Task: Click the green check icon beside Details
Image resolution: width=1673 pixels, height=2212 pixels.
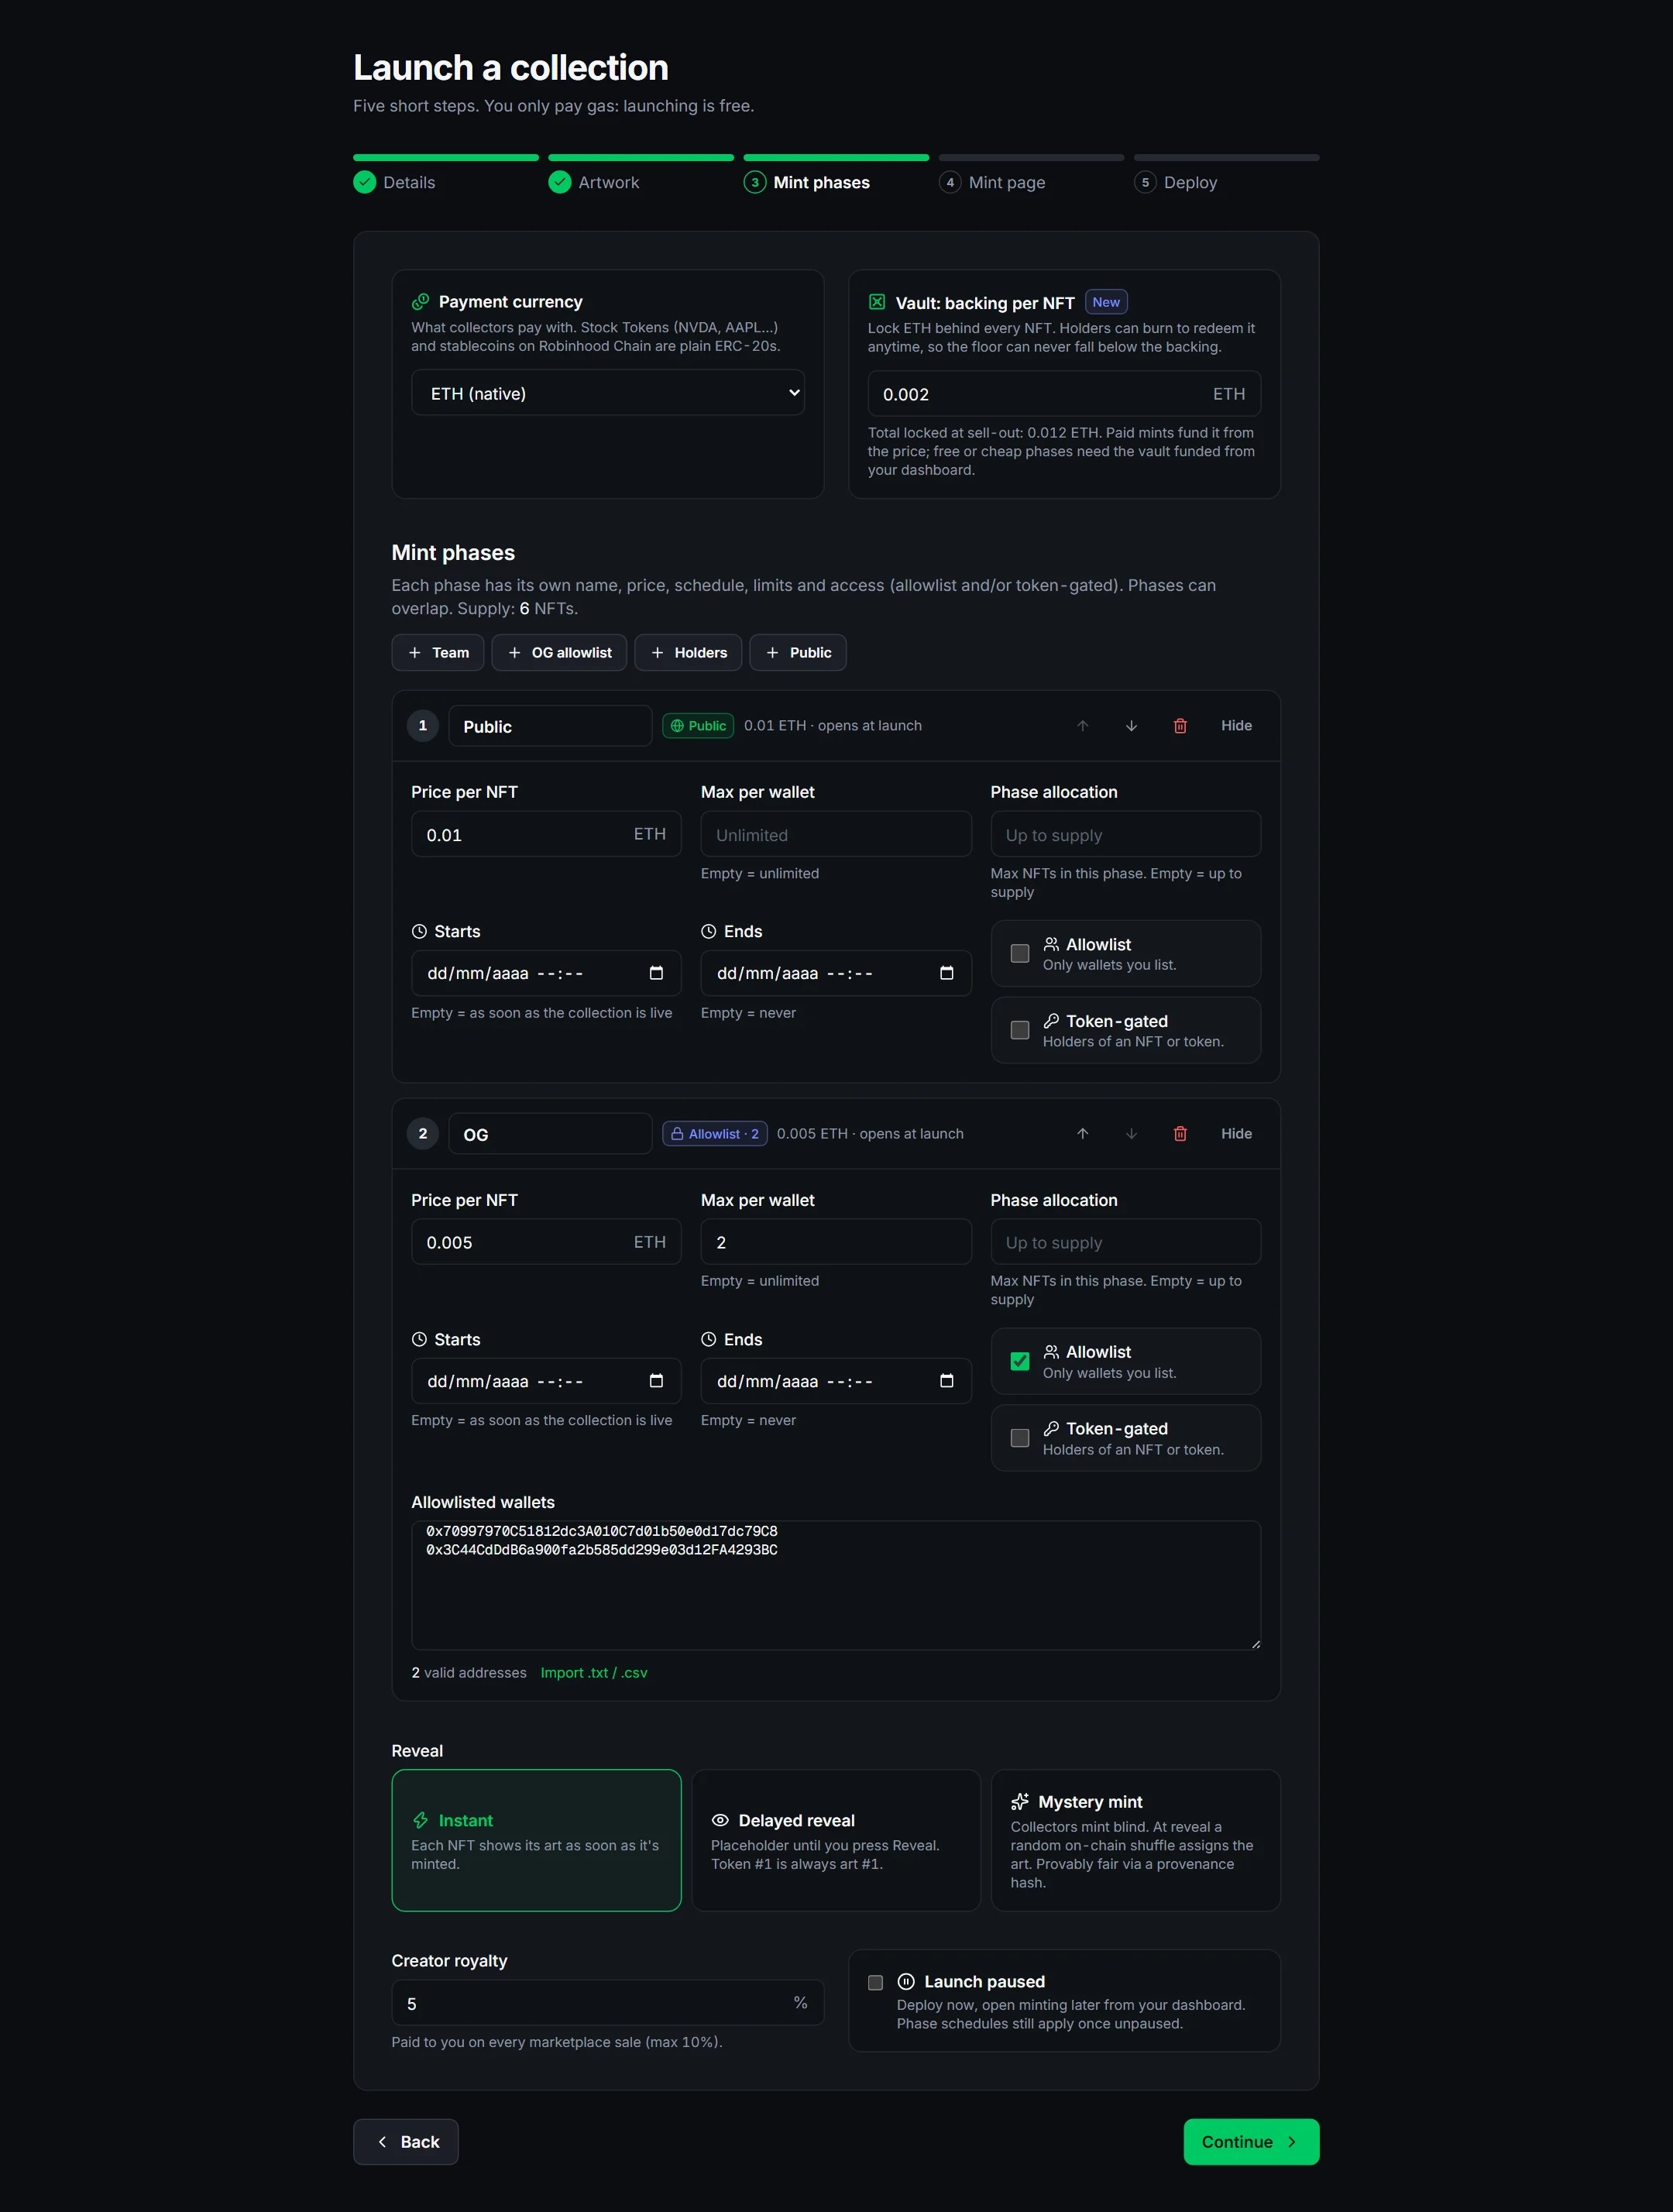Action: click(365, 182)
